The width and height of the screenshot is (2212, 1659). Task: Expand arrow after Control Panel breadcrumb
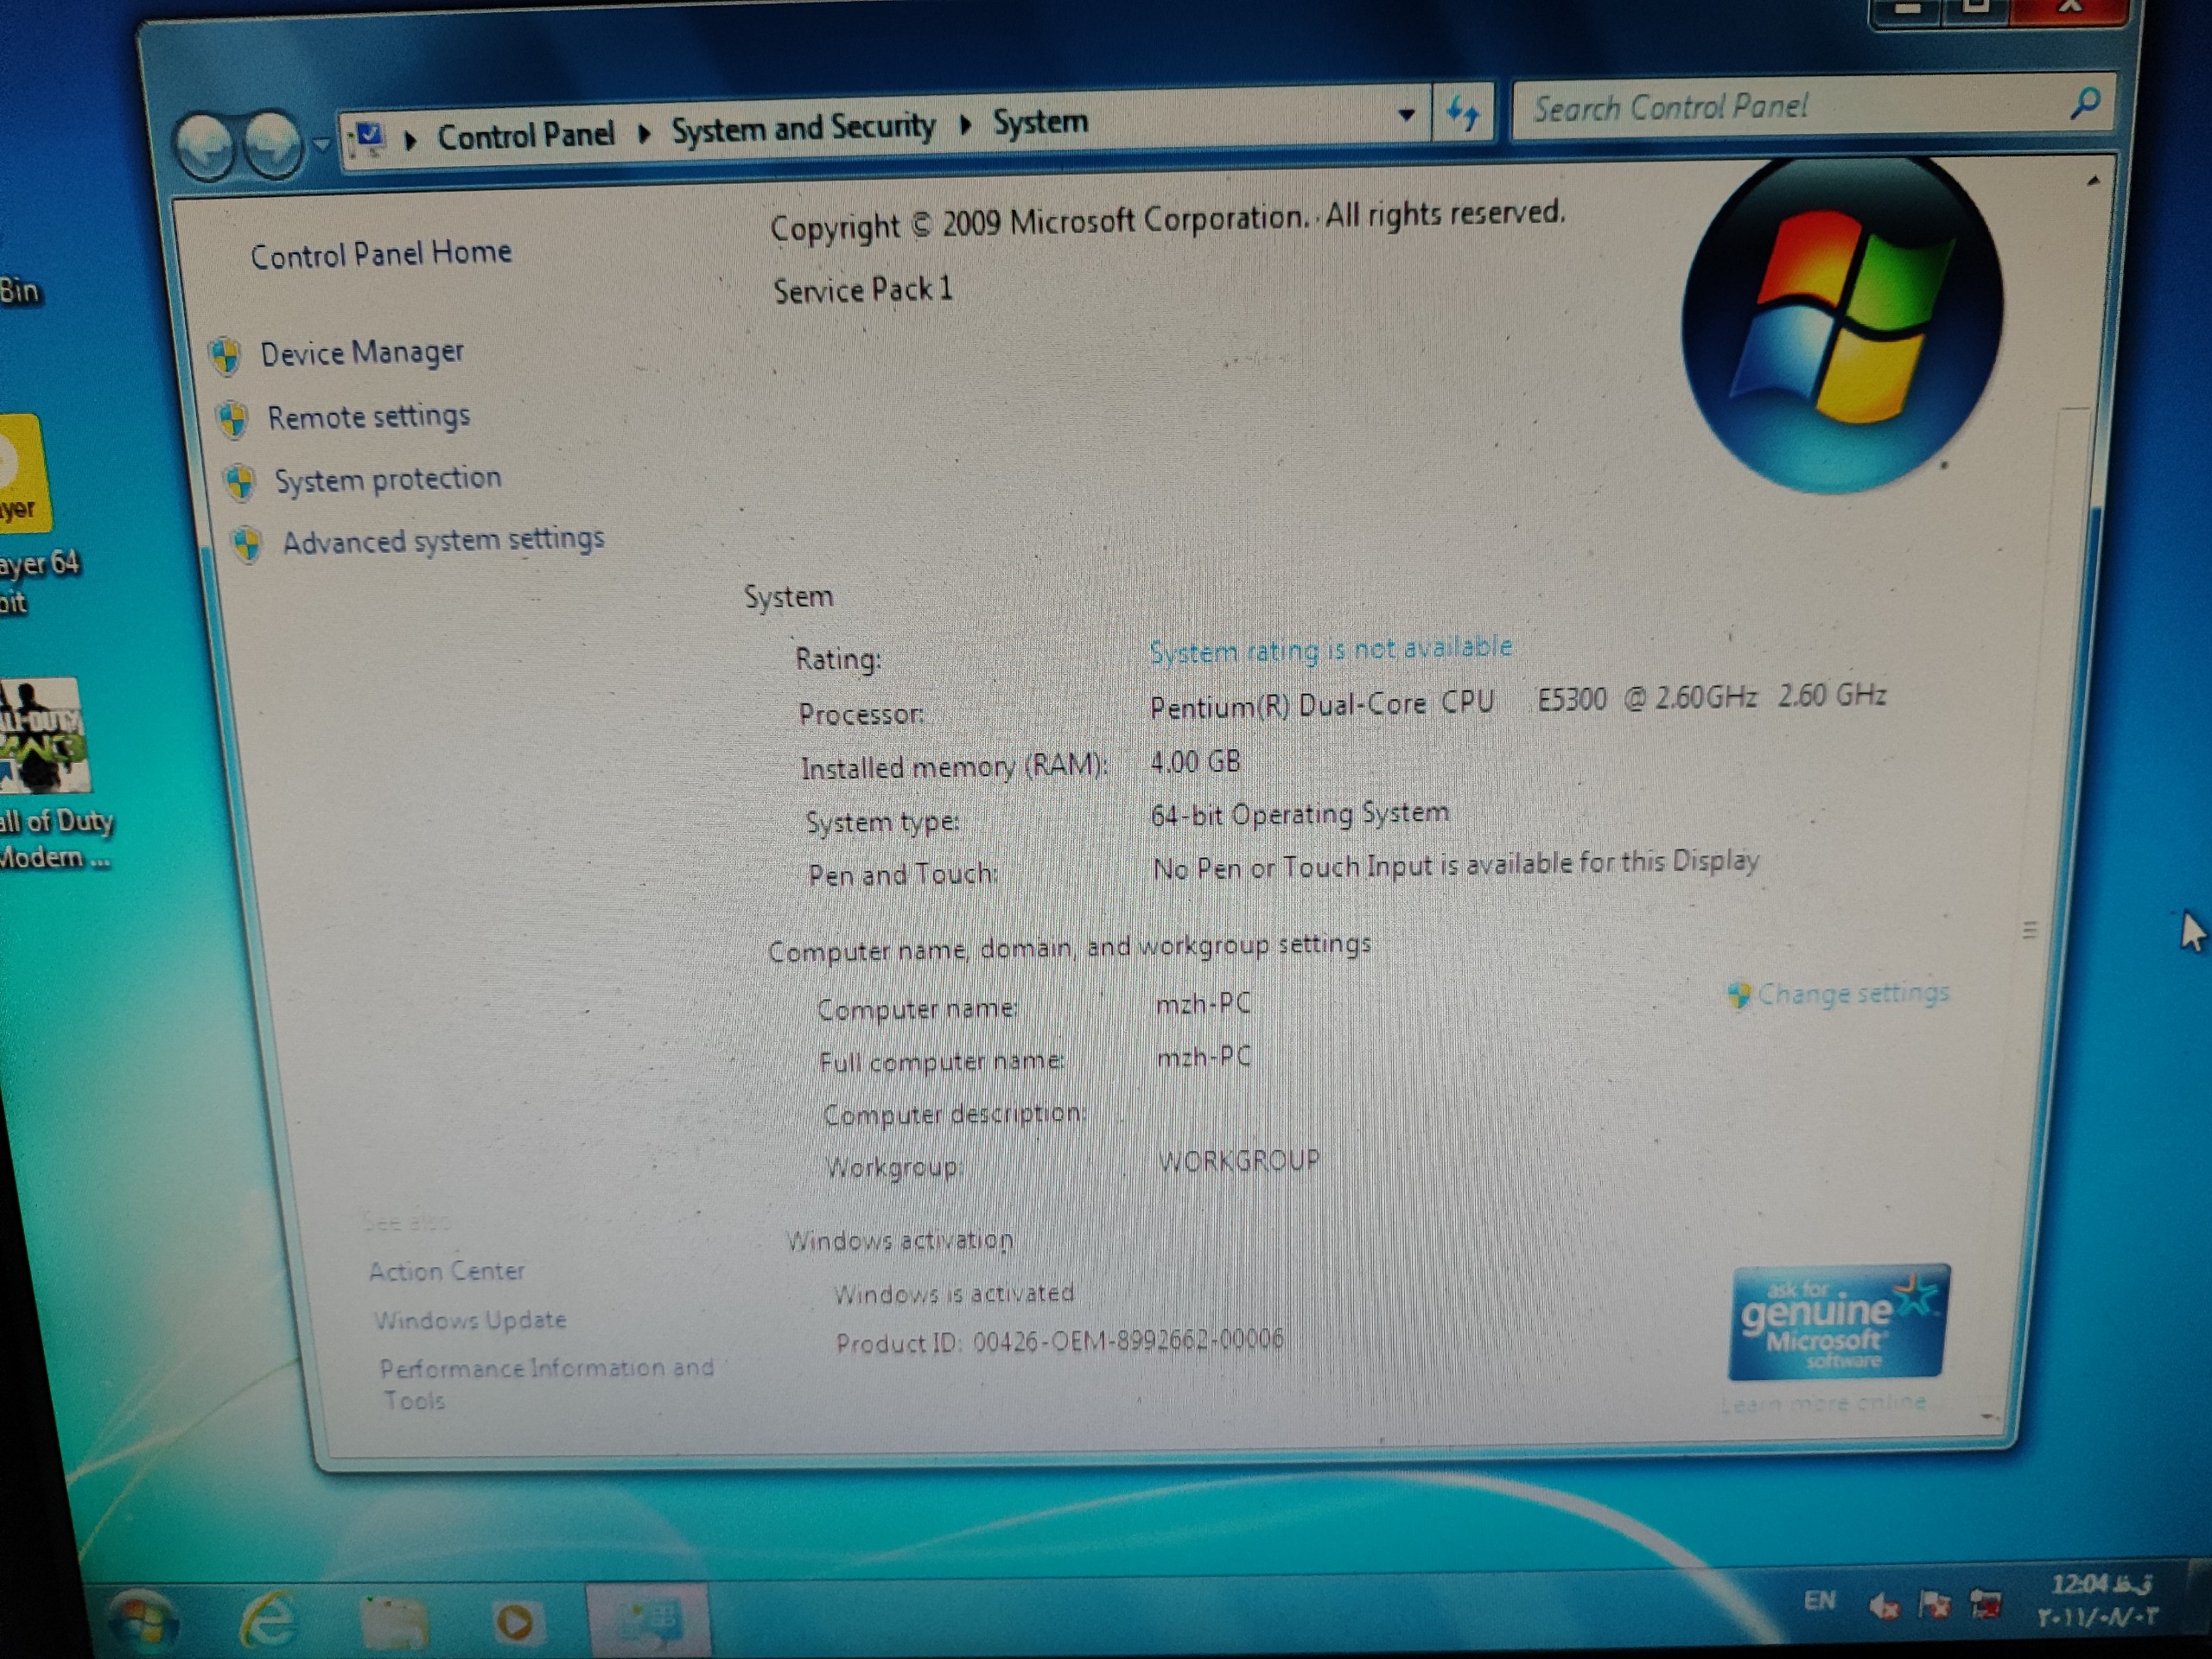tap(643, 133)
